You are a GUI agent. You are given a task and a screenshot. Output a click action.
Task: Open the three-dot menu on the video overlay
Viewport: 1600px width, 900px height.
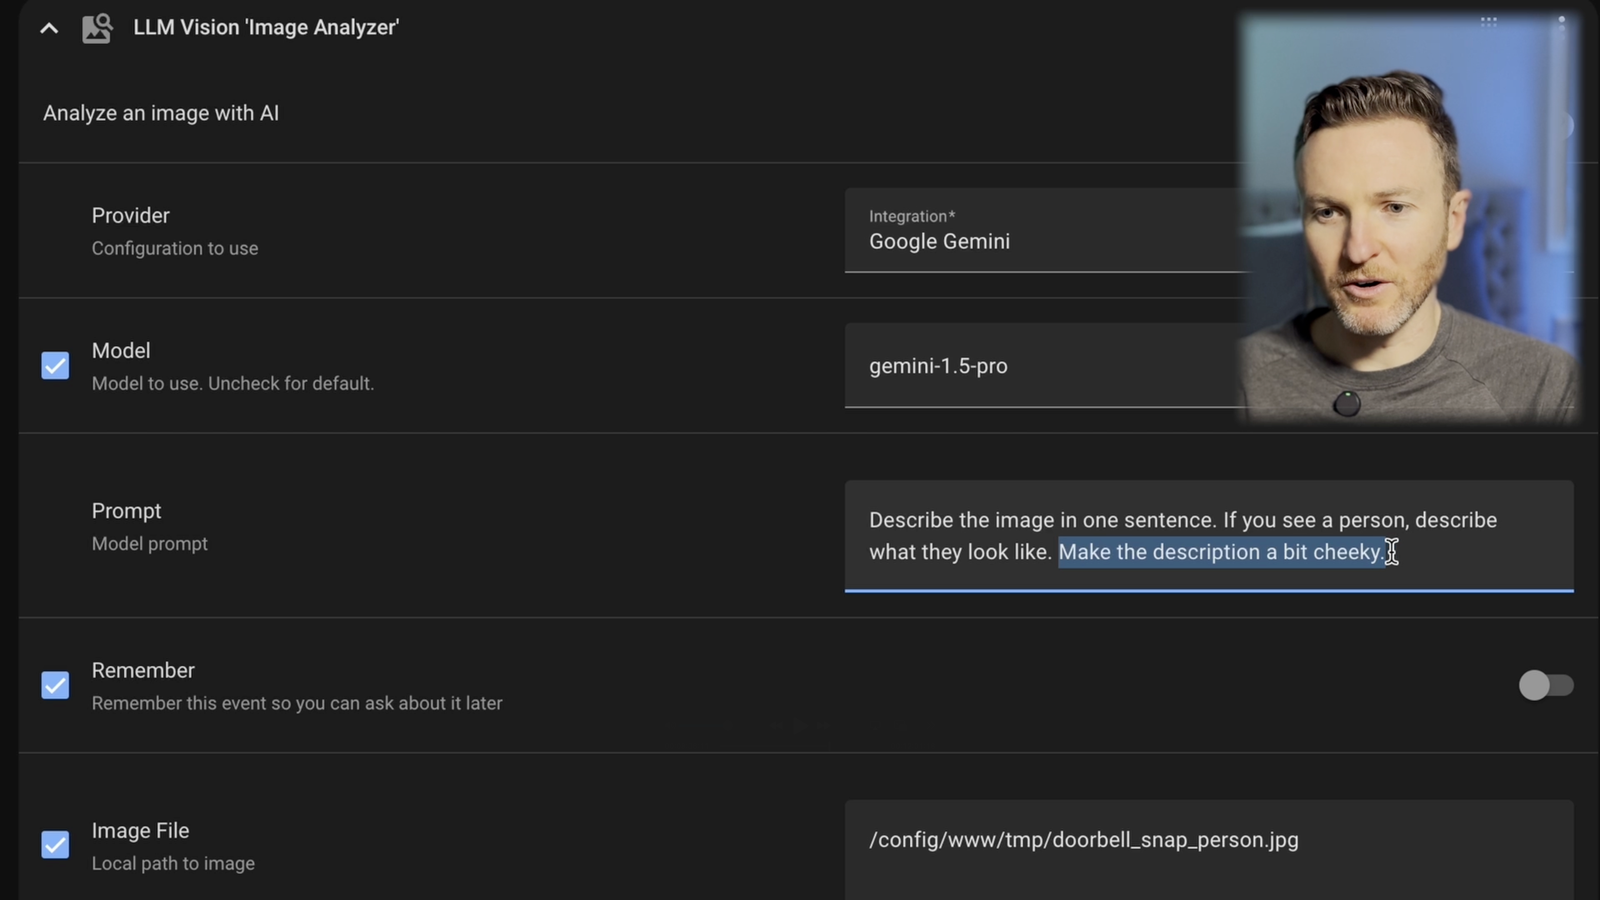coord(1562,25)
